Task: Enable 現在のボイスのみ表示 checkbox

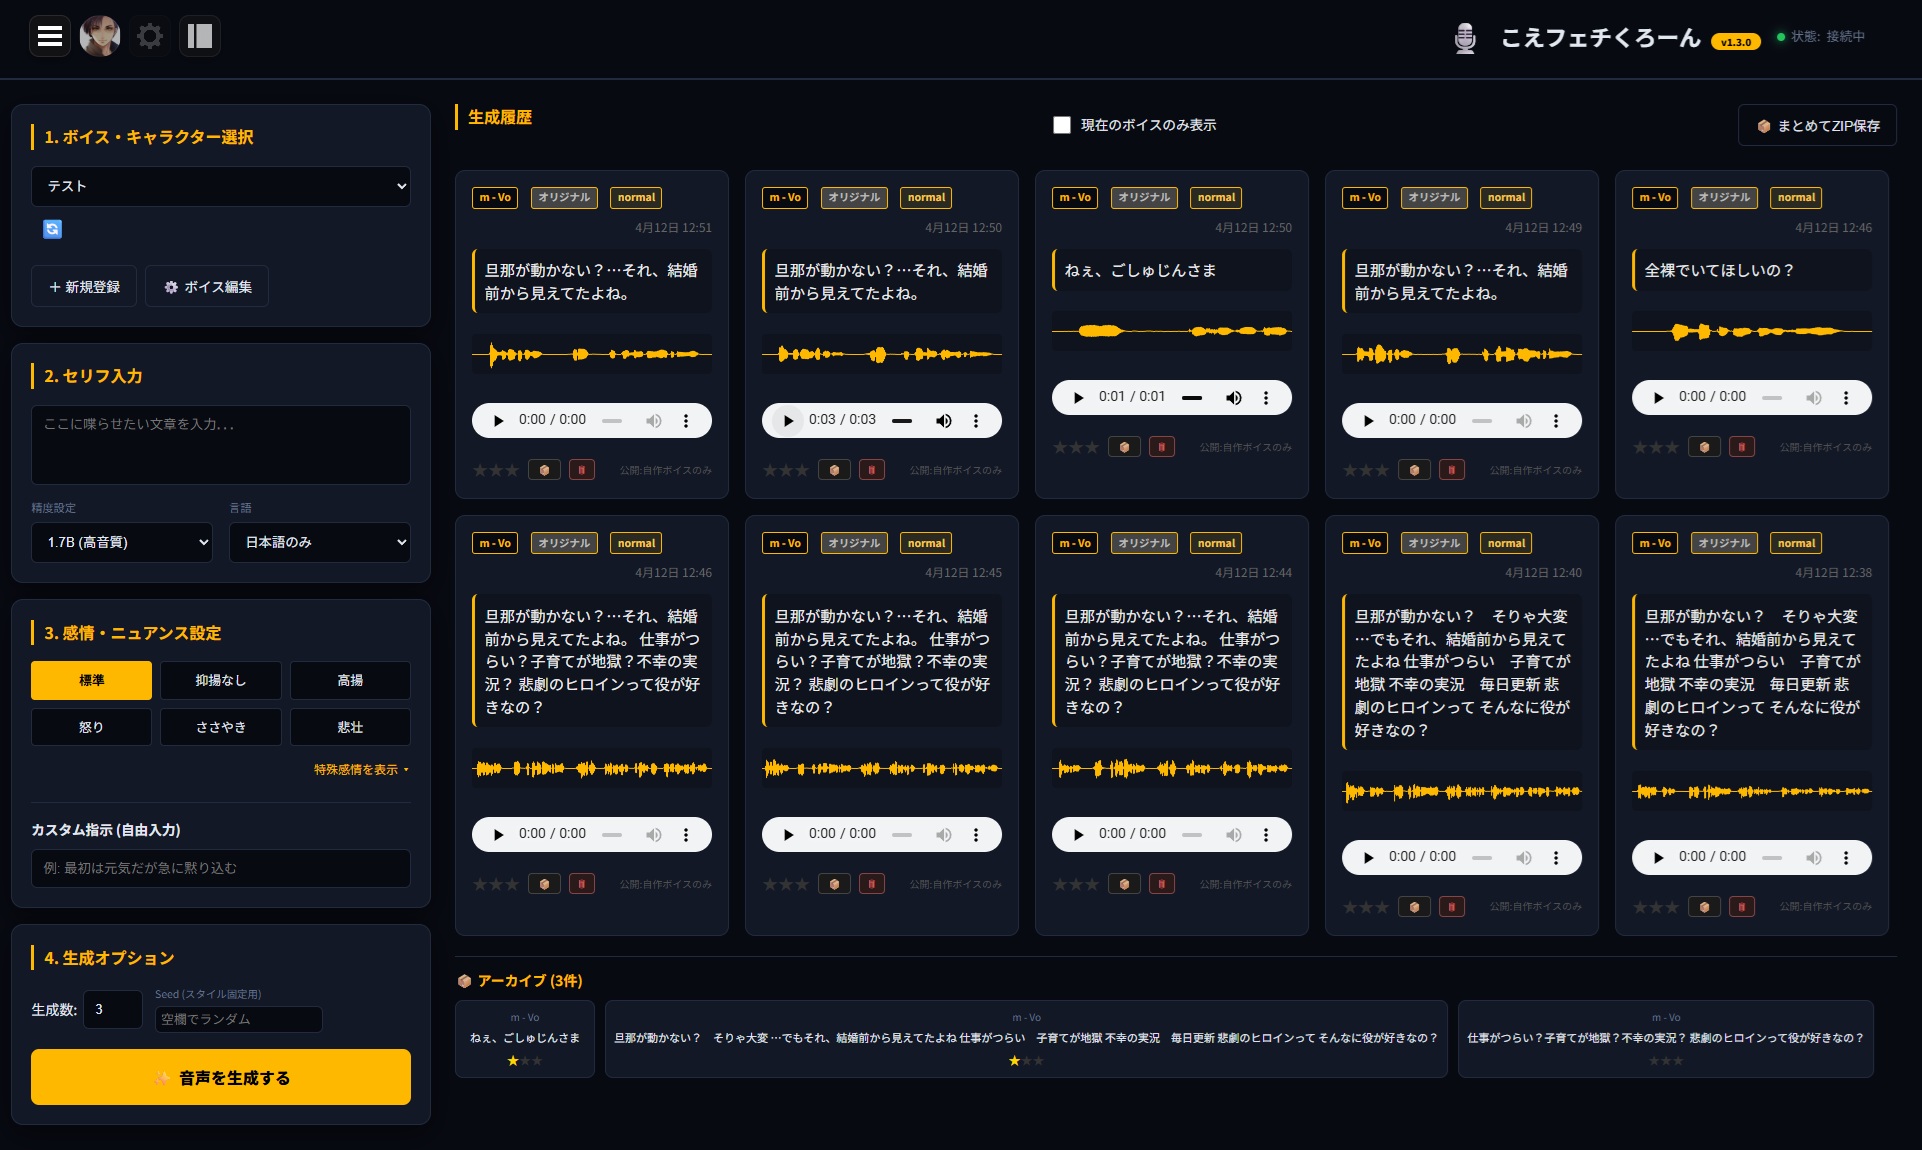Action: [x=1062, y=125]
